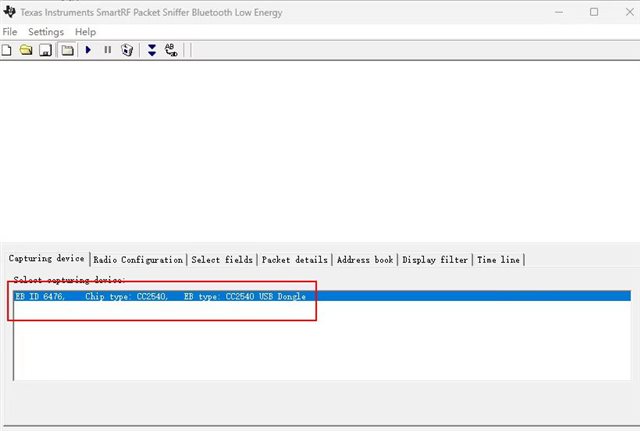Open the File menu
The width and height of the screenshot is (640, 431).
click(10, 32)
